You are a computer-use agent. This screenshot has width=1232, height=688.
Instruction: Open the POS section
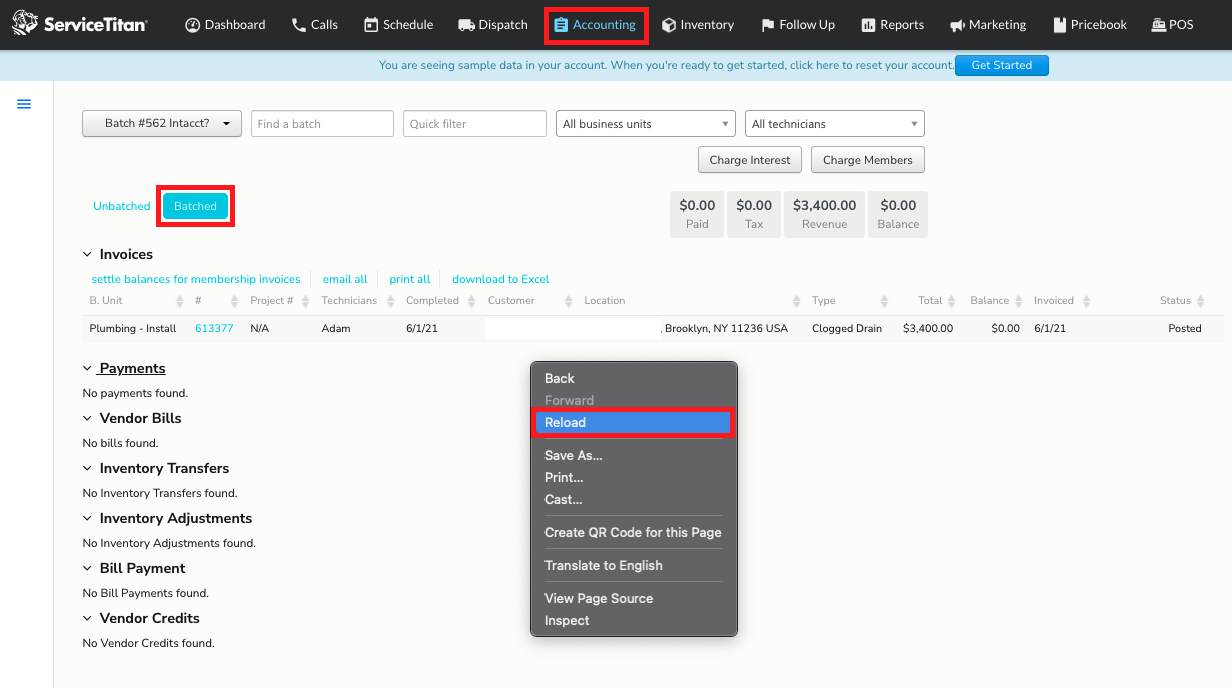(x=1172, y=24)
